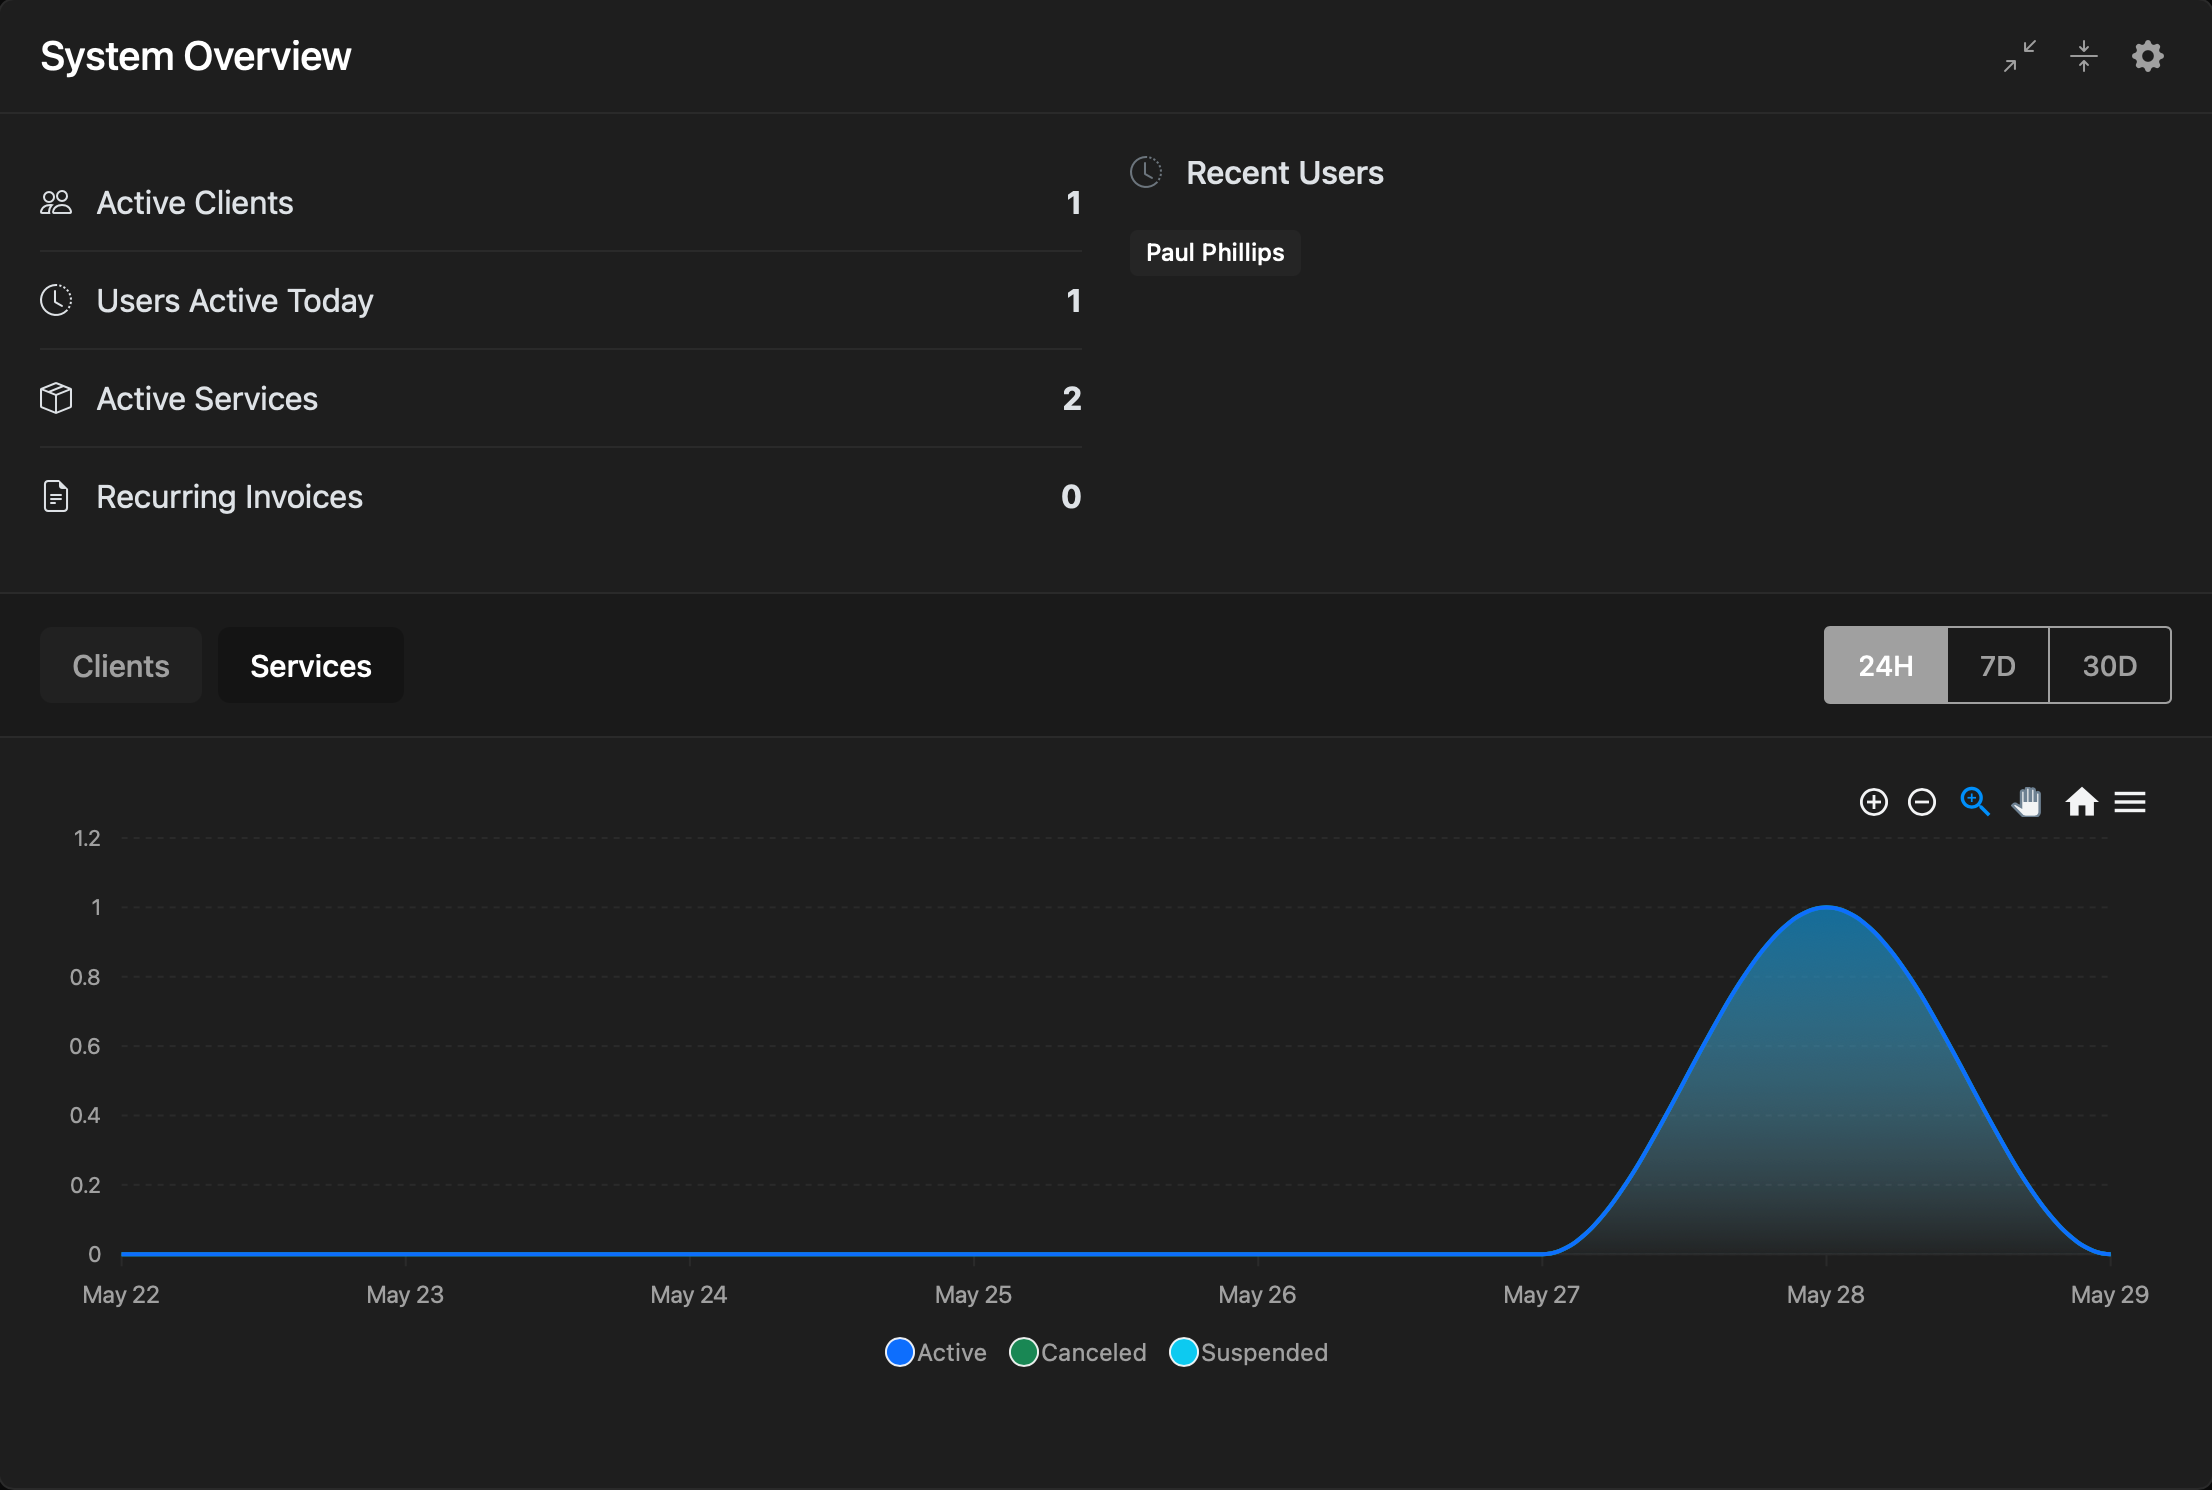Click the peak point at May 28
This screenshot has height=1490, width=2212.
click(1826, 907)
